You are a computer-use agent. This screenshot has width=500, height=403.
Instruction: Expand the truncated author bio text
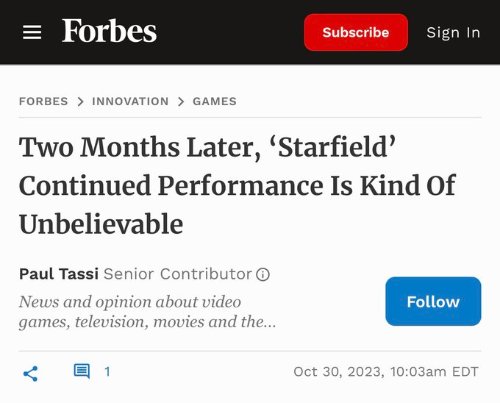(147, 312)
